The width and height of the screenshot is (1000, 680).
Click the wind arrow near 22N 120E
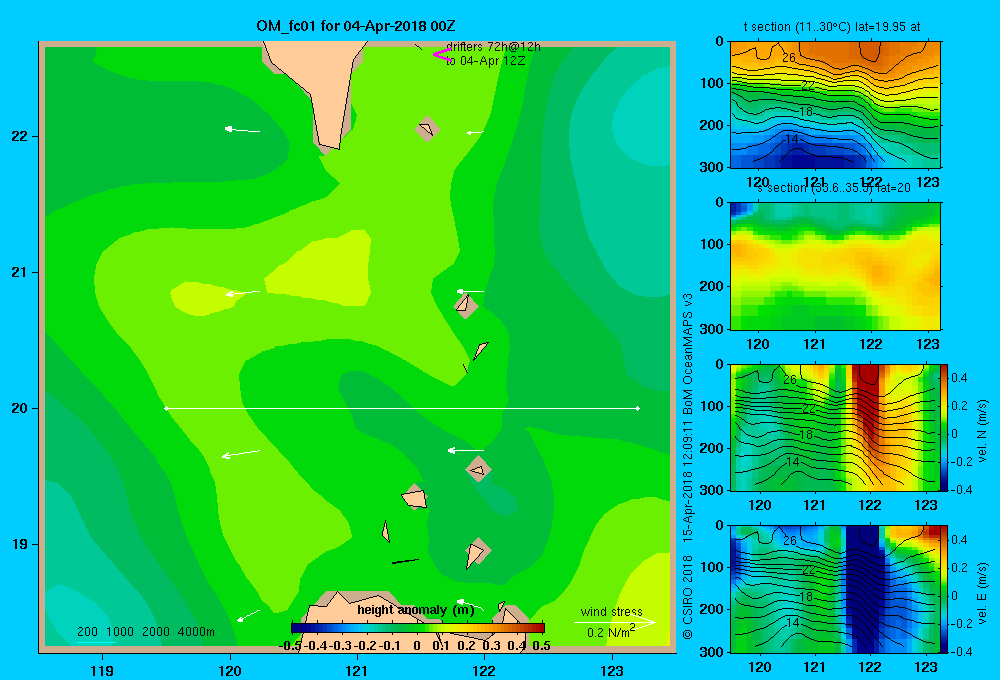(x=242, y=130)
